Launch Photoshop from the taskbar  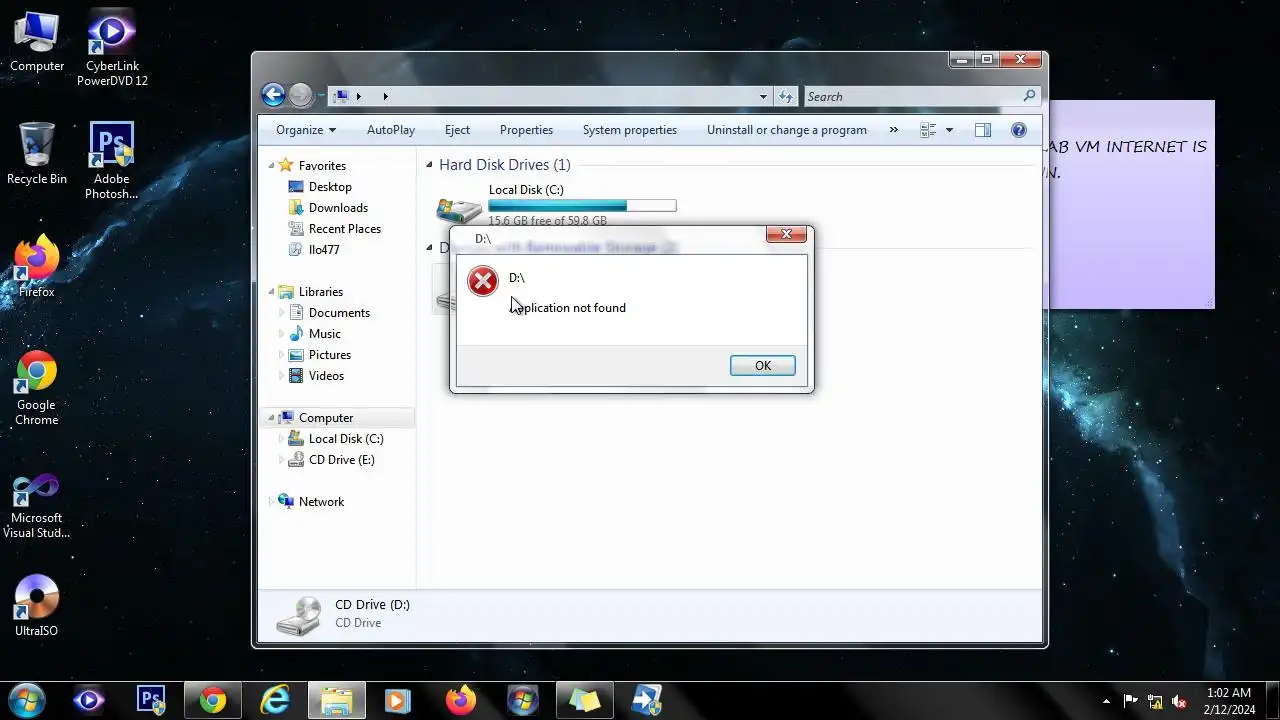(x=151, y=700)
